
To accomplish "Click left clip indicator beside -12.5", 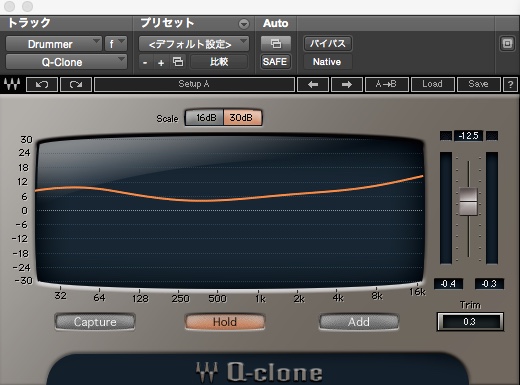I will (x=446, y=136).
